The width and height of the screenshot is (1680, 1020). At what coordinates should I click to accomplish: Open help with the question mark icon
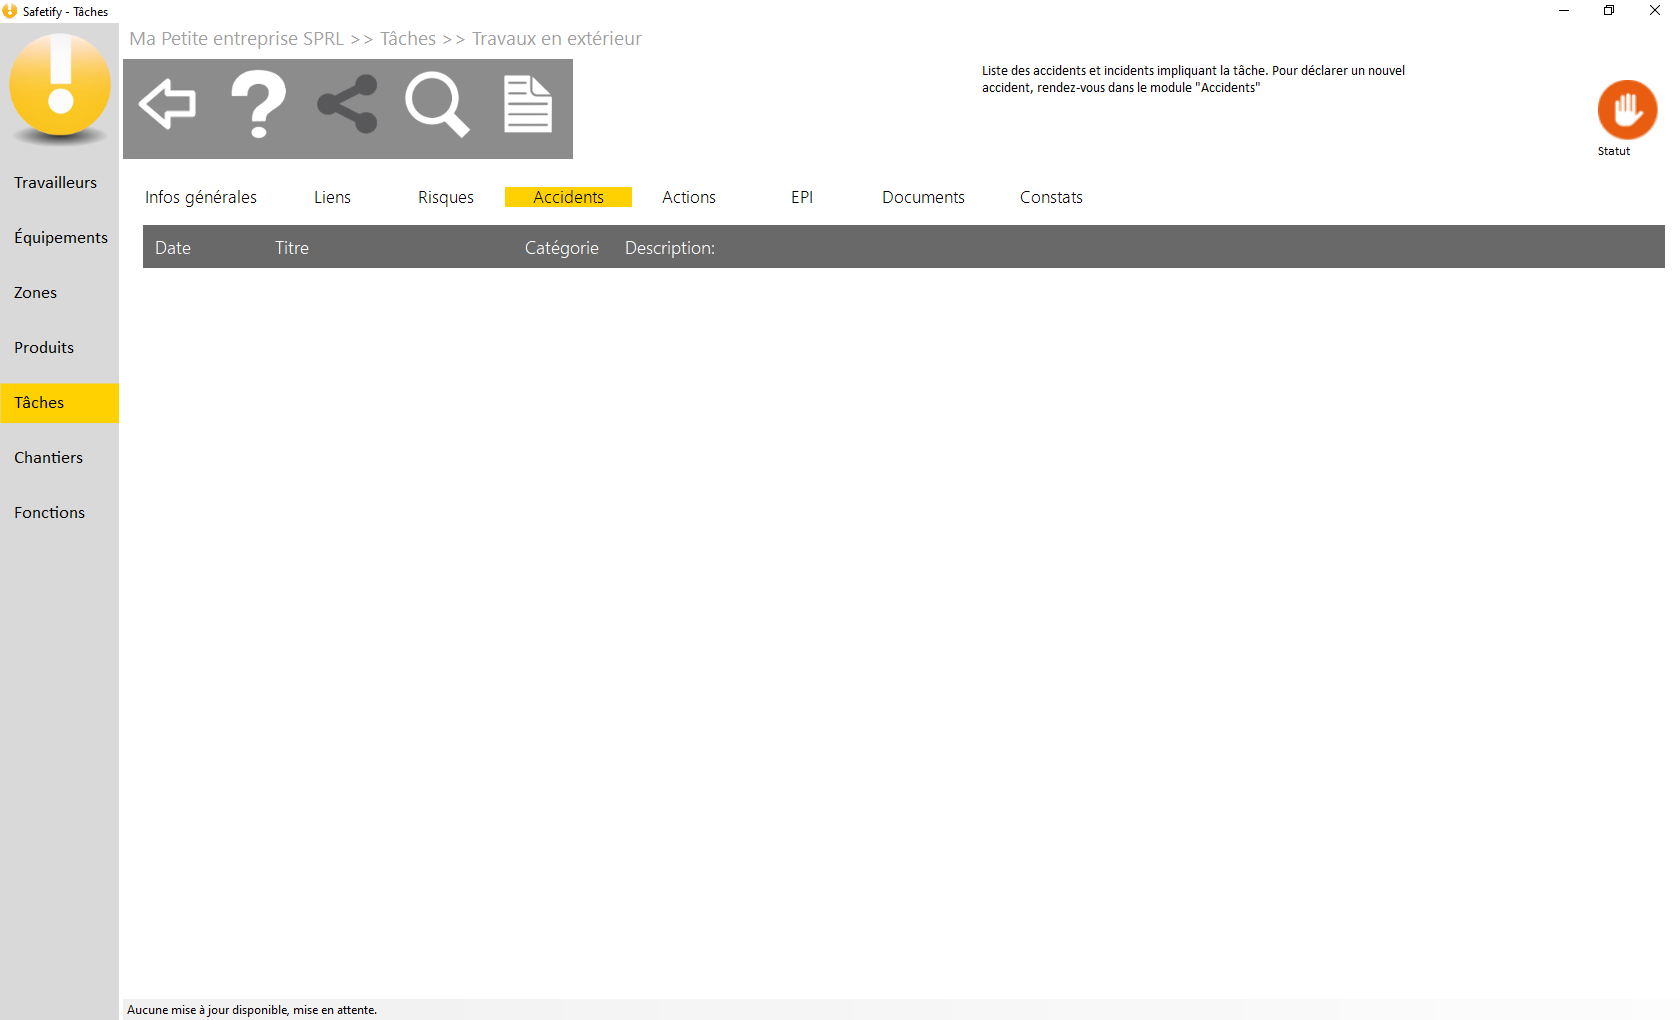click(x=258, y=104)
